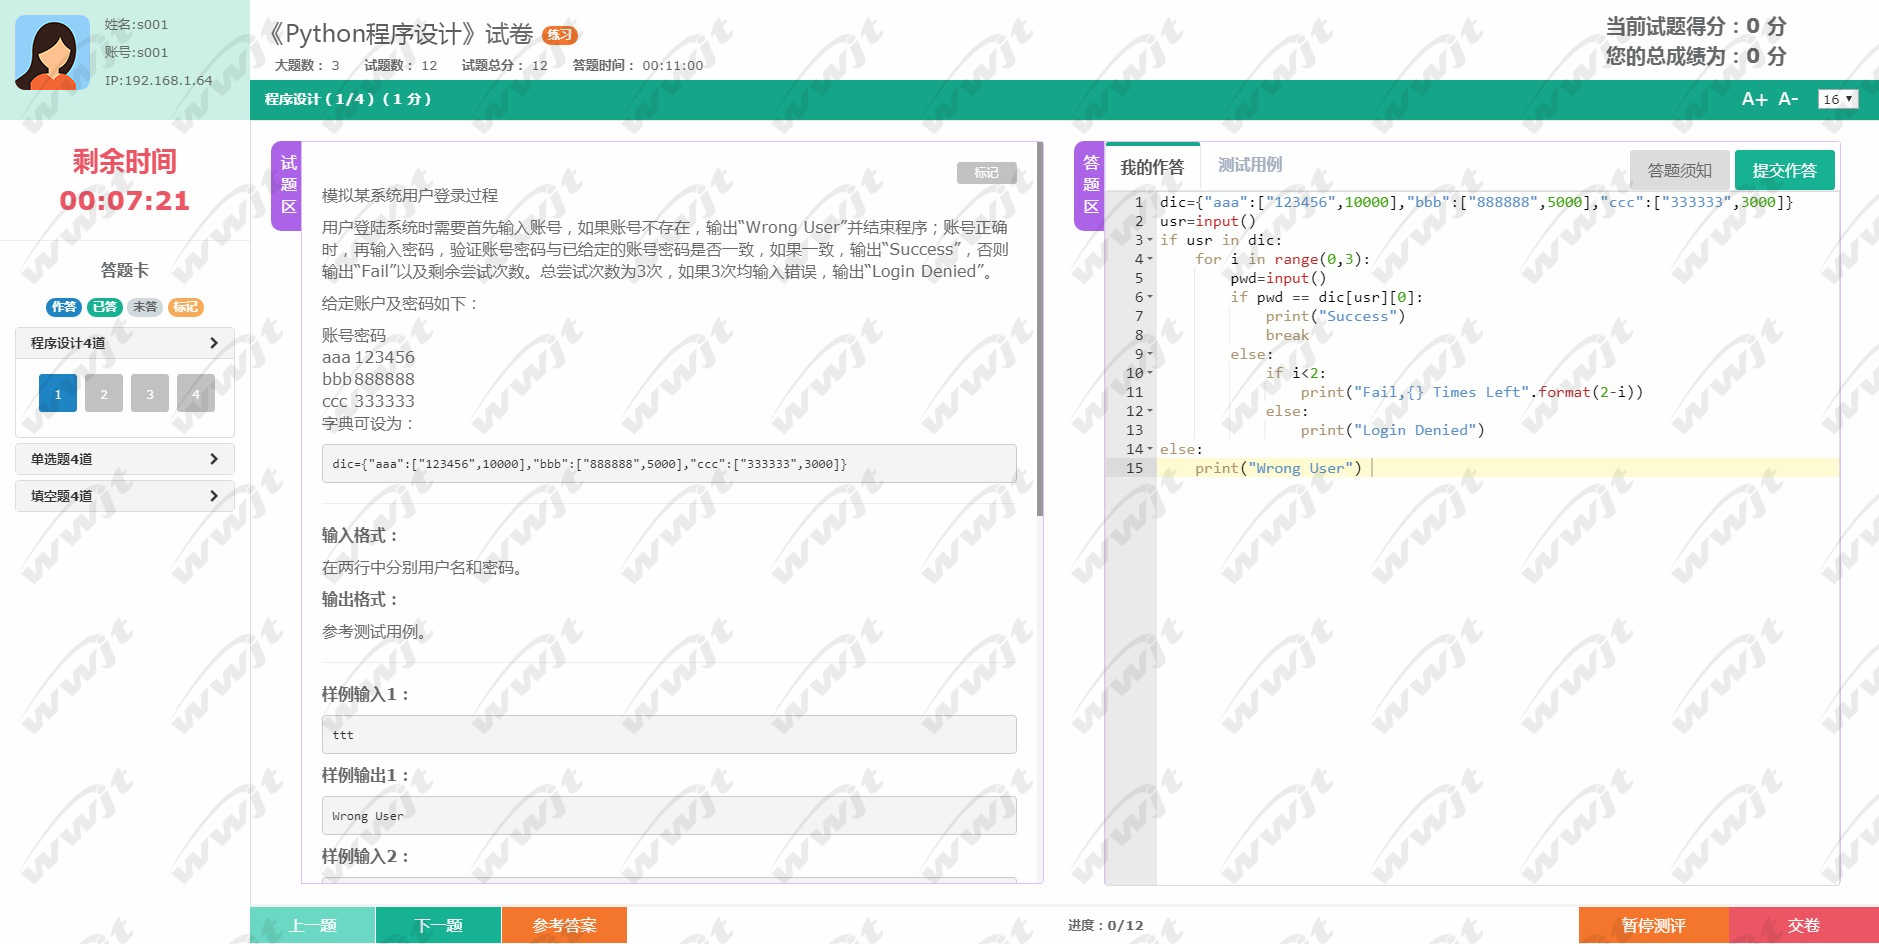Expand 程序设计4道 section
Viewport: 1879px width, 944px height.
pos(125,343)
